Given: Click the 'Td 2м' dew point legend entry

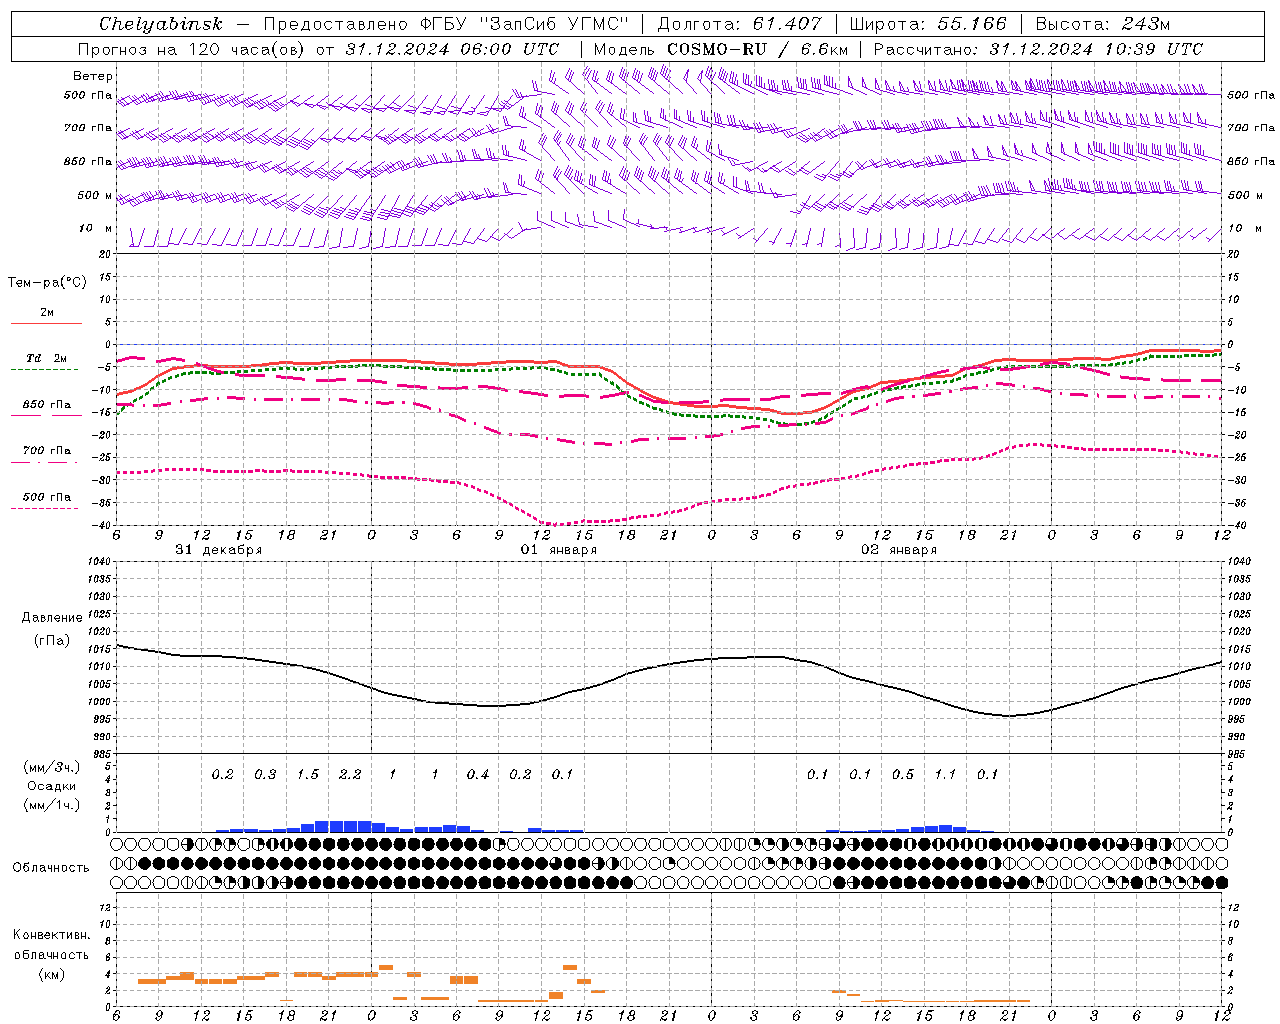Looking at the screenshot, I should click(47, 358).
